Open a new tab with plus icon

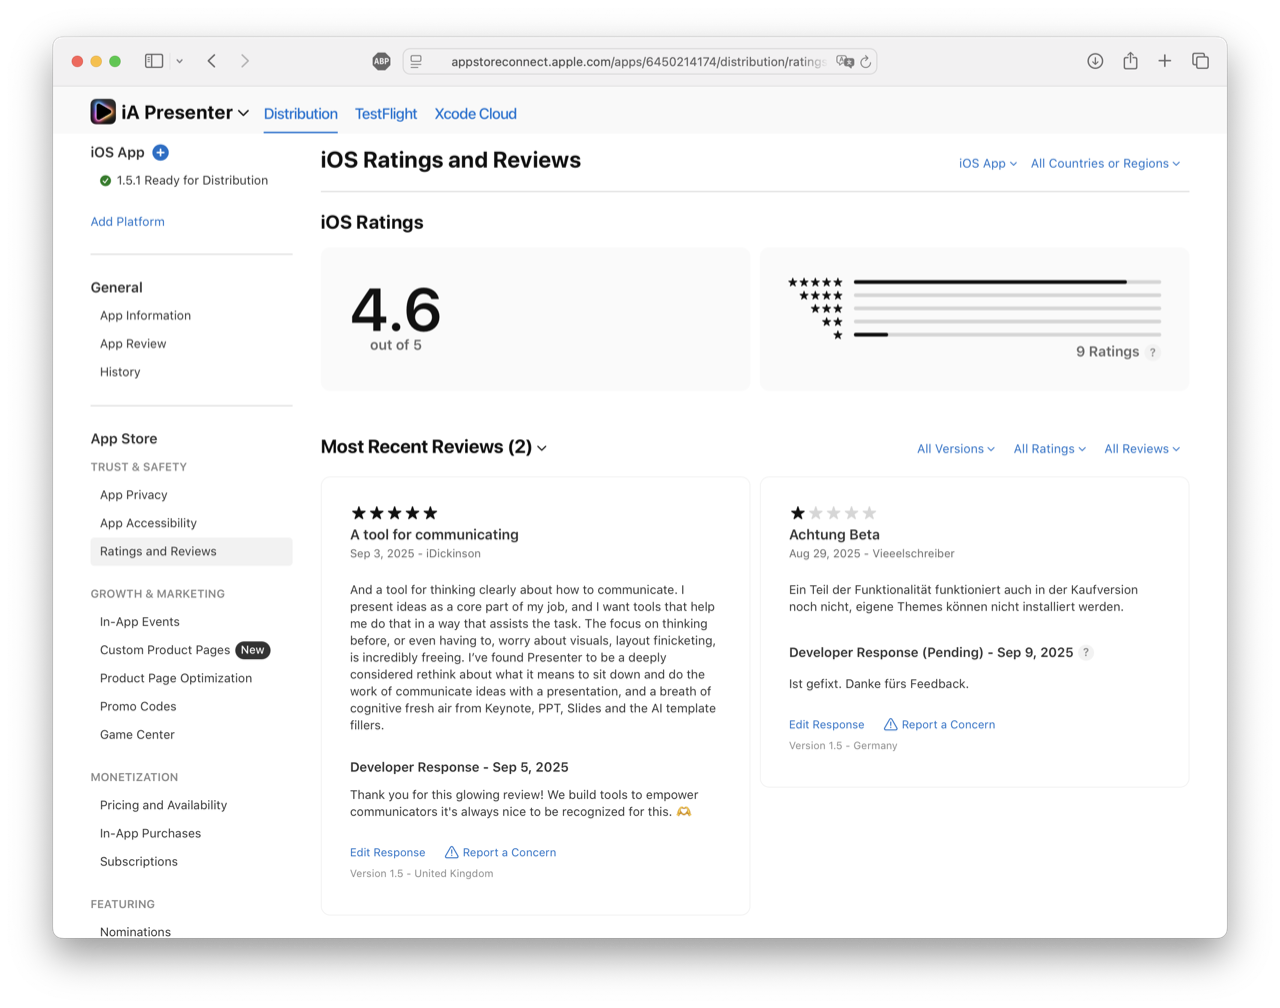(x=1165, y=61)
